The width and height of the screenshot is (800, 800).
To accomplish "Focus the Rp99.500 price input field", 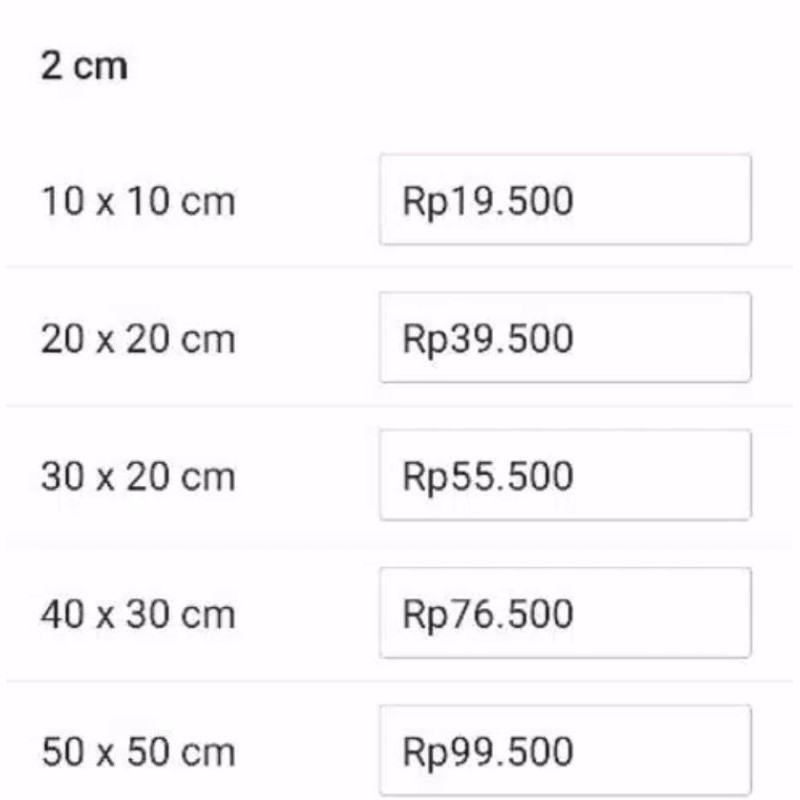I will click(x=564, y=750).
